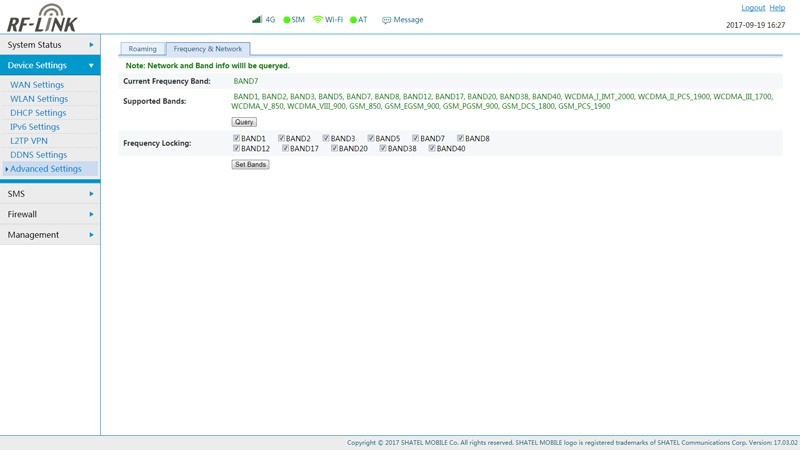800x450 pixels.
Task: Click the 4G signal strength icon
Action: point(257,19)
